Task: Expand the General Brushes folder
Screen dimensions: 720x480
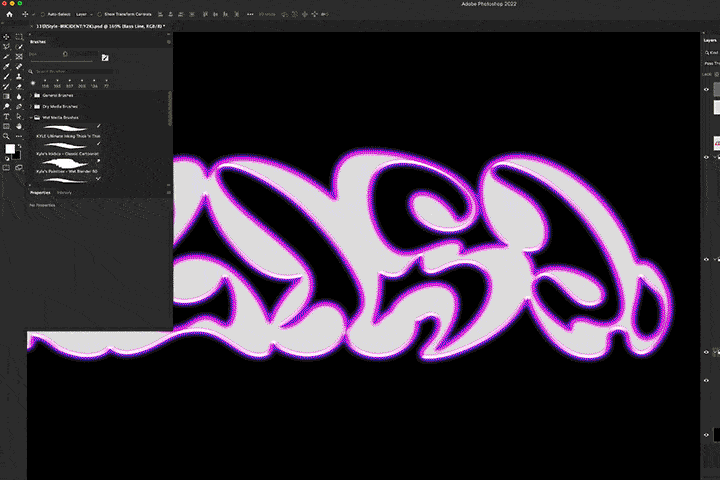Action: pyautogui.click(x=31, y=96)
